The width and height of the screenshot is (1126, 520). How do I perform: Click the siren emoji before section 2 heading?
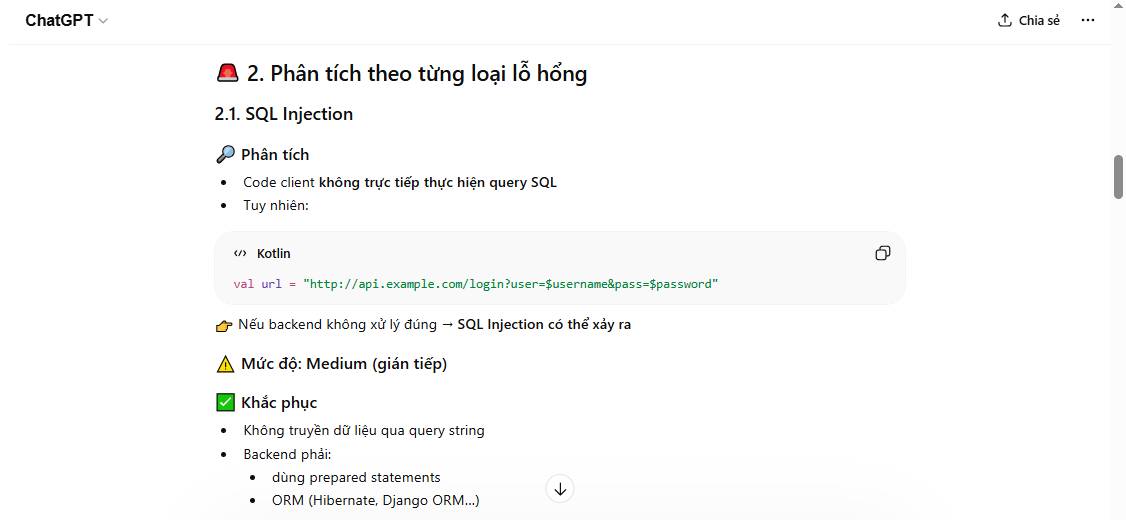click(x=227, y=73)
